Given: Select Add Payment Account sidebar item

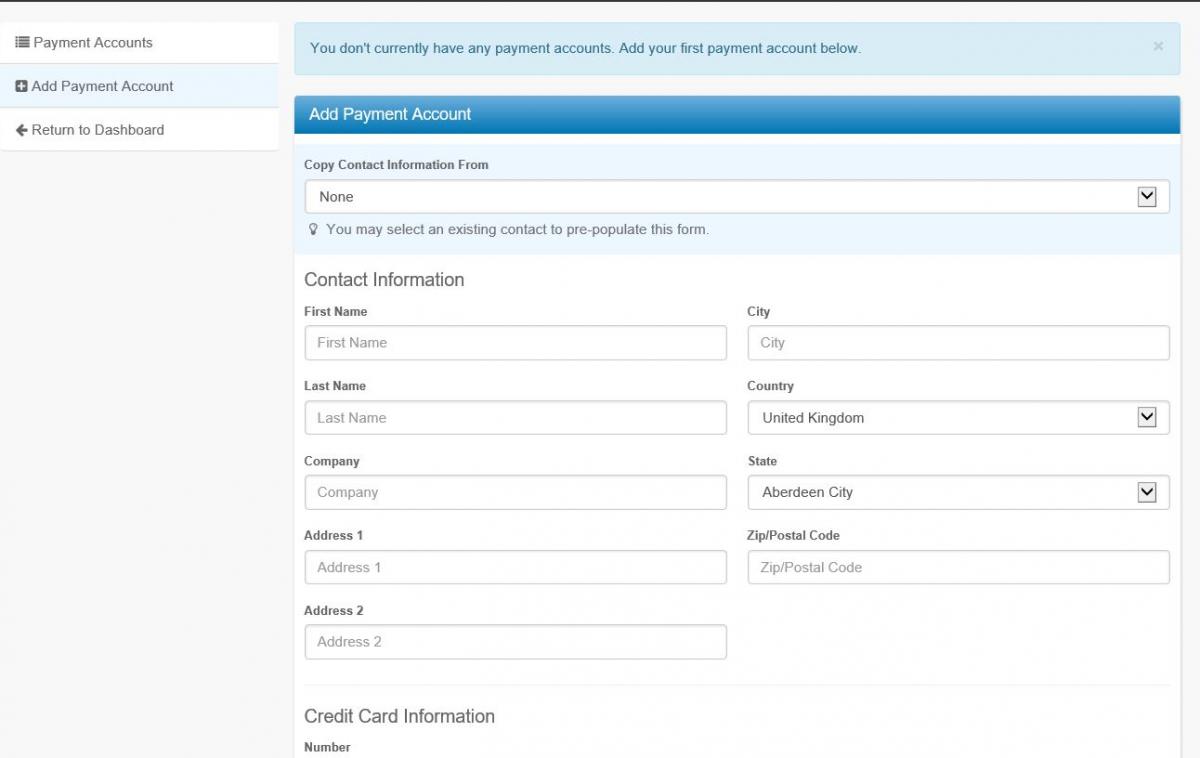Looking at the screenshot, I should pos(139,86).
